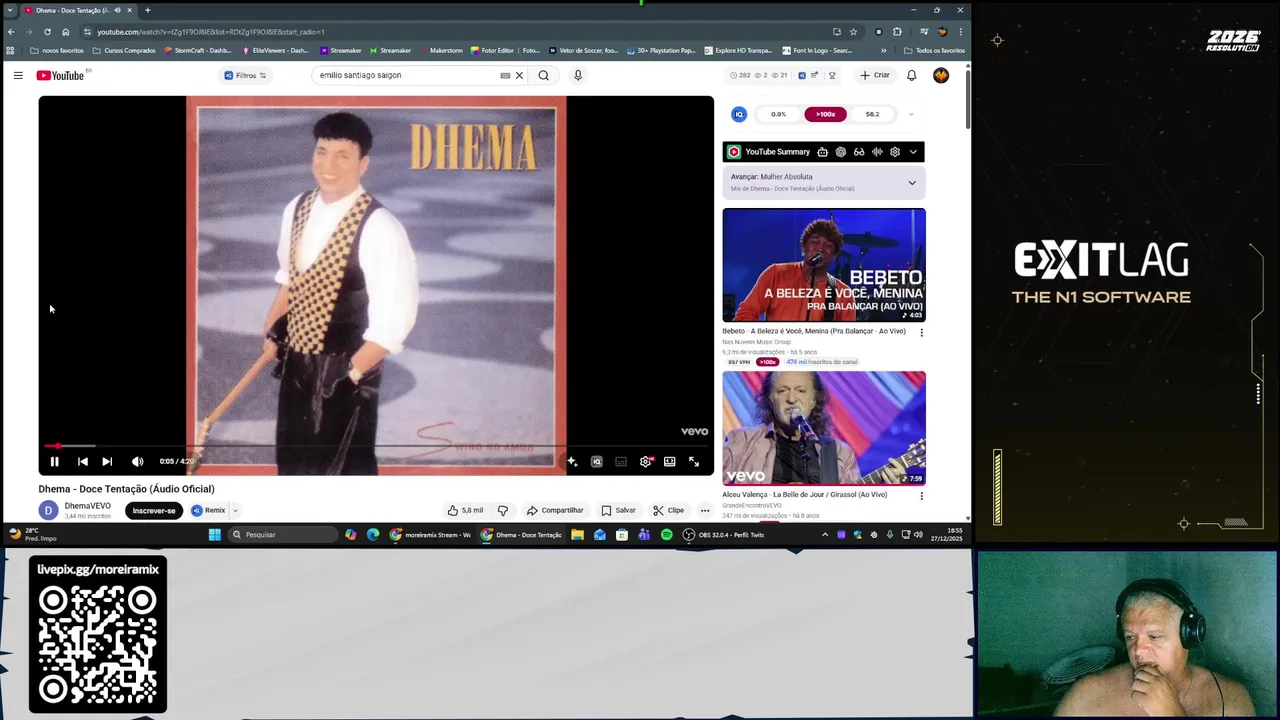
Task: Toggle the subtitles button in the player
Action: click(x=621, y=461)
